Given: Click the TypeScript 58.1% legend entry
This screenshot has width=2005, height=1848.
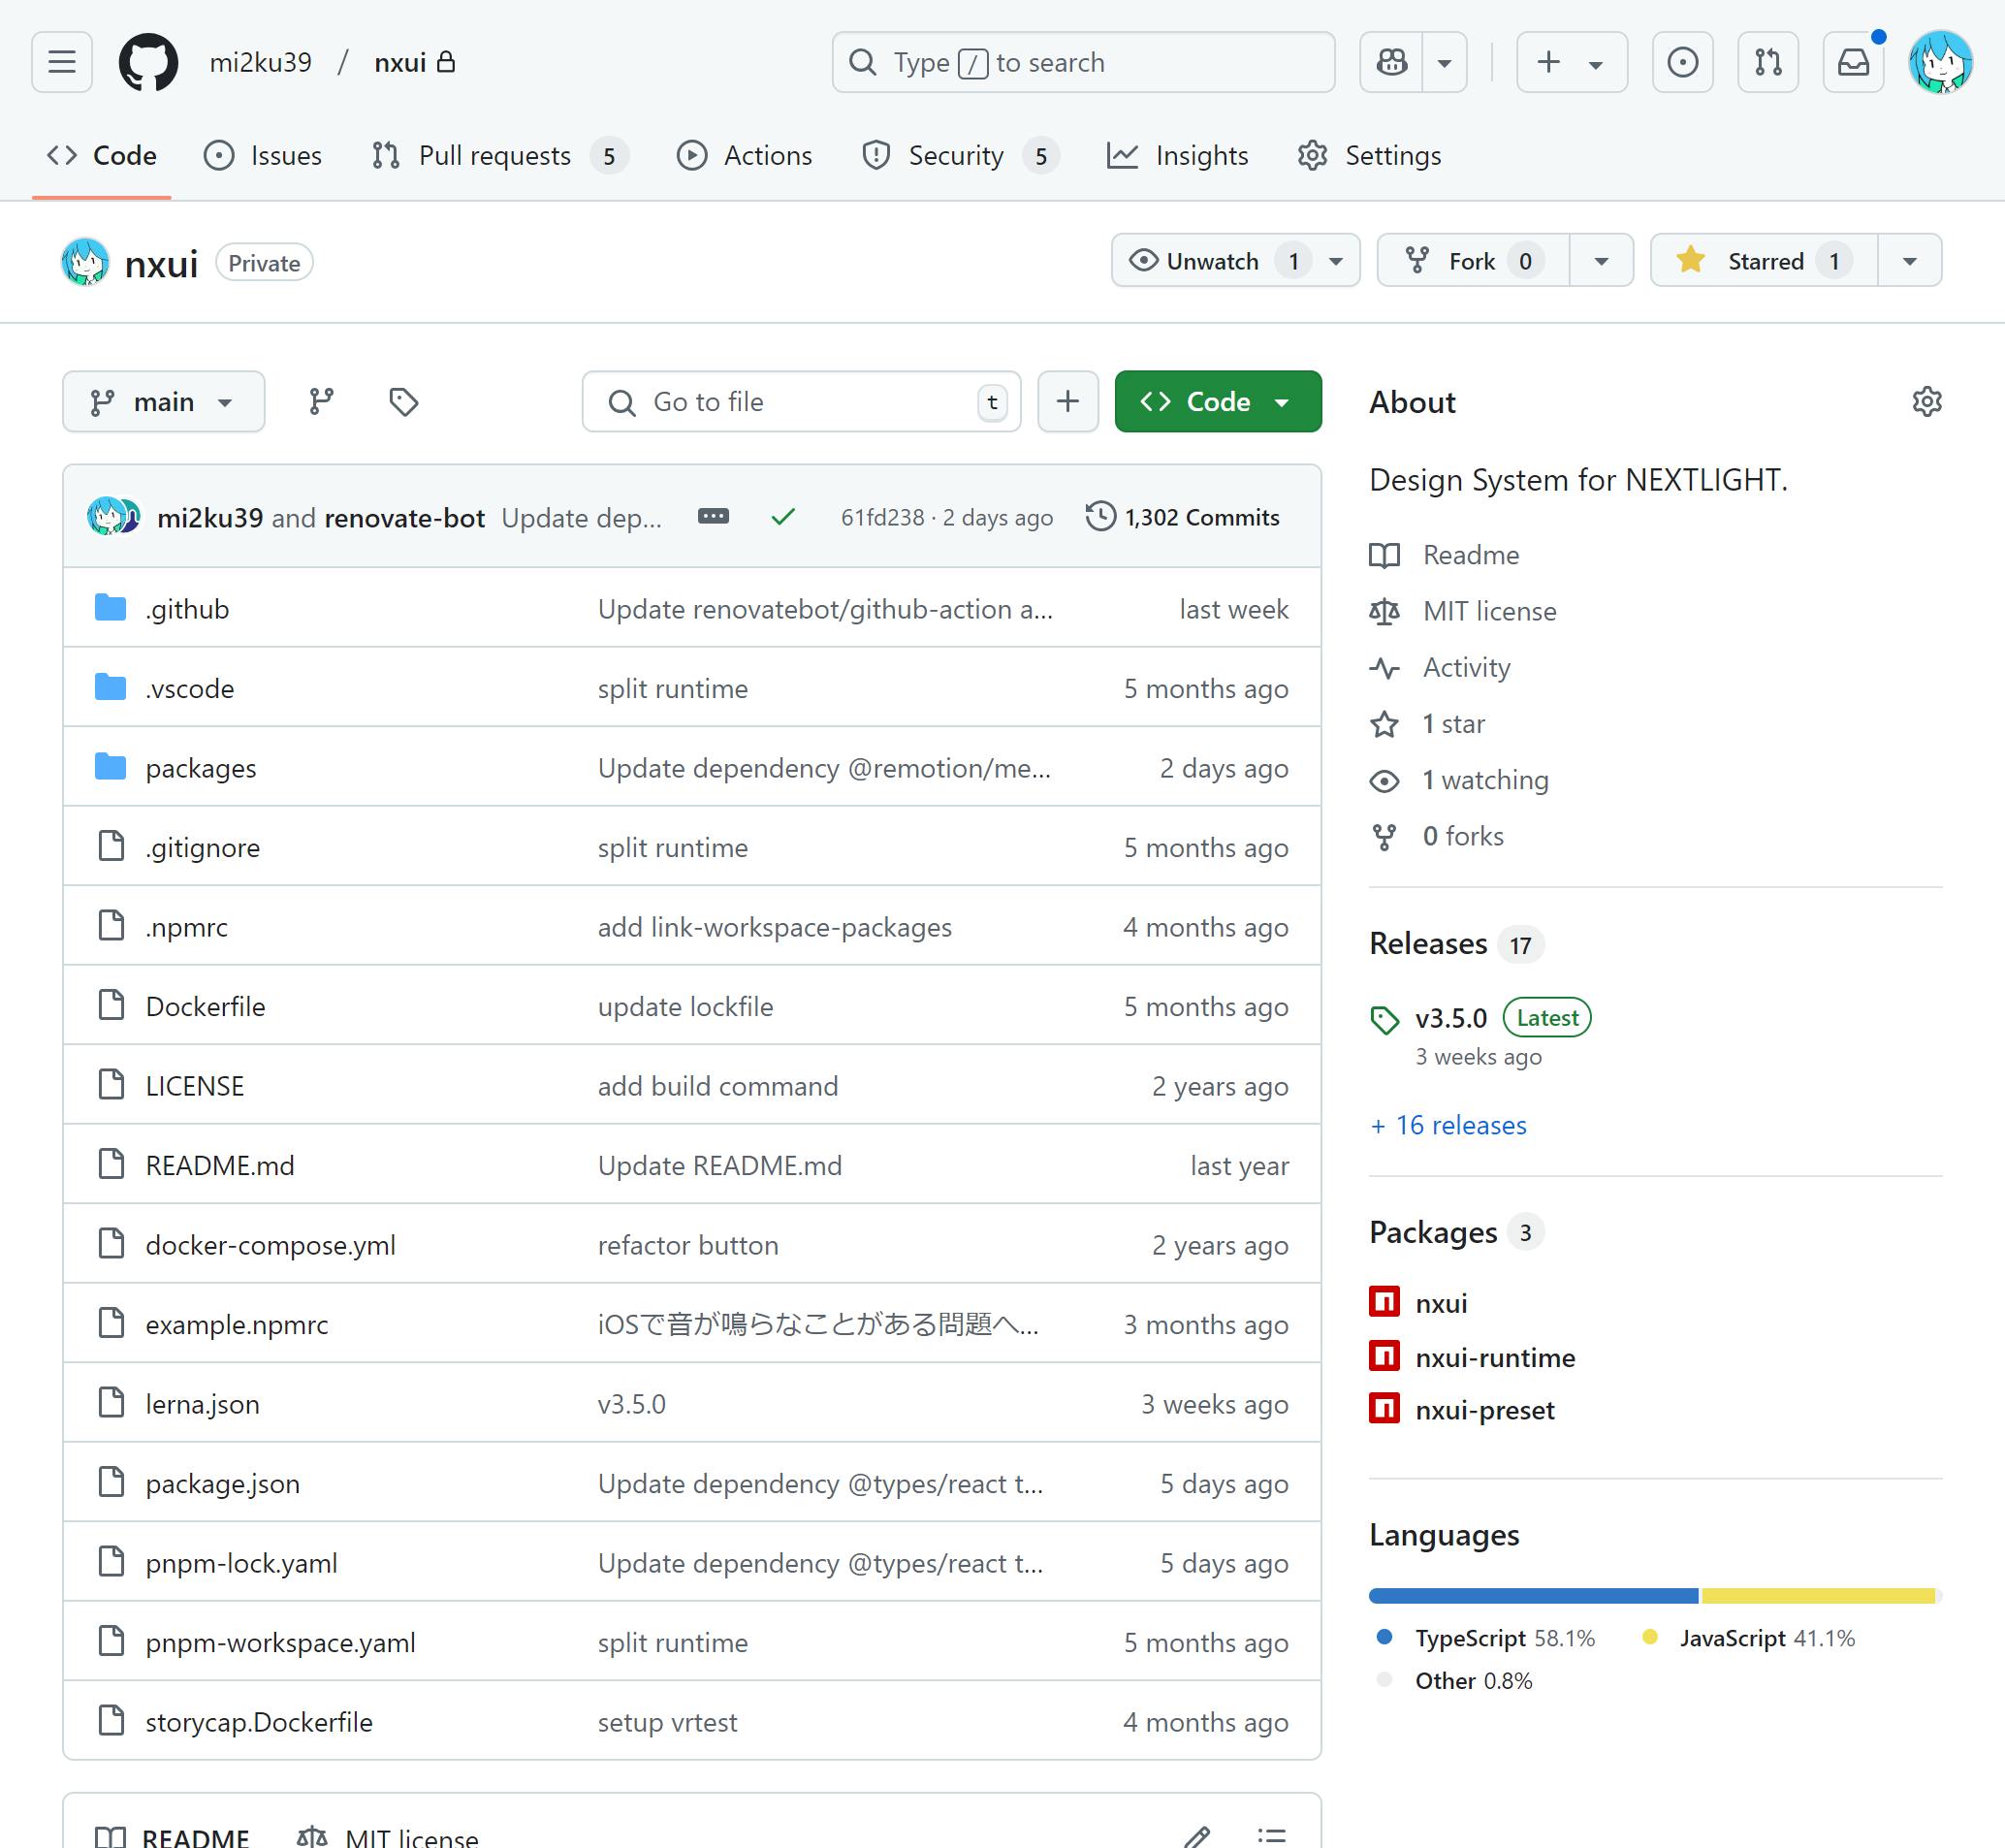Looking at the screenshot, I should click(x=1485, y=1638).
